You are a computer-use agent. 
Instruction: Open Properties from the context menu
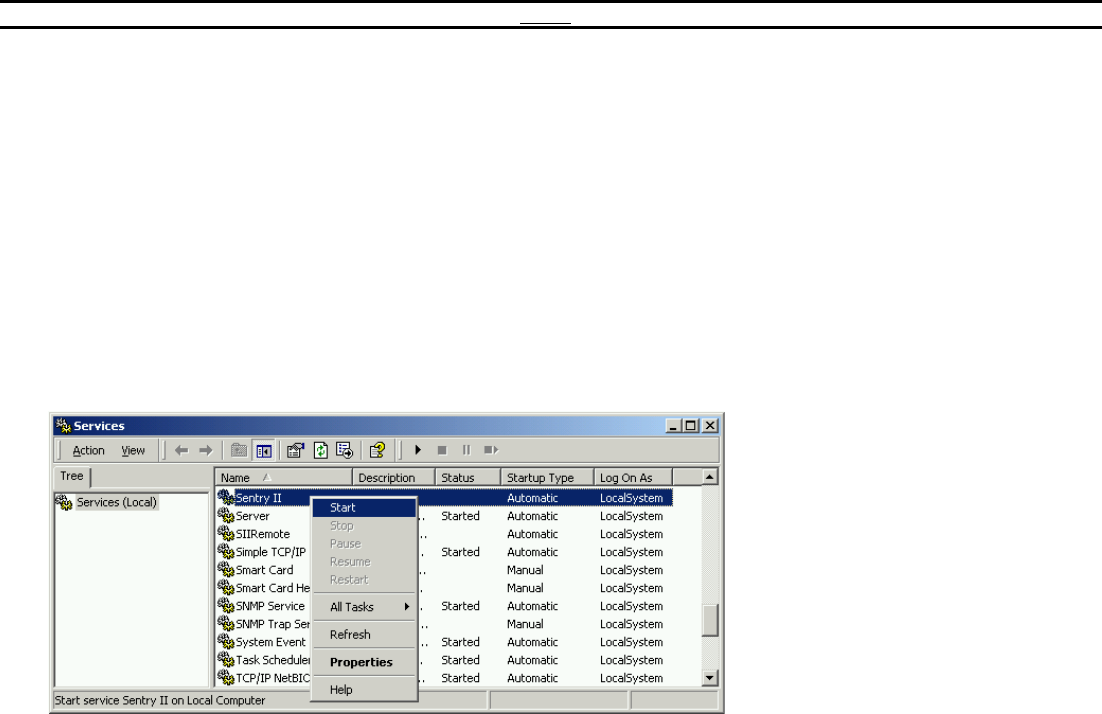(x=361, y=662)
